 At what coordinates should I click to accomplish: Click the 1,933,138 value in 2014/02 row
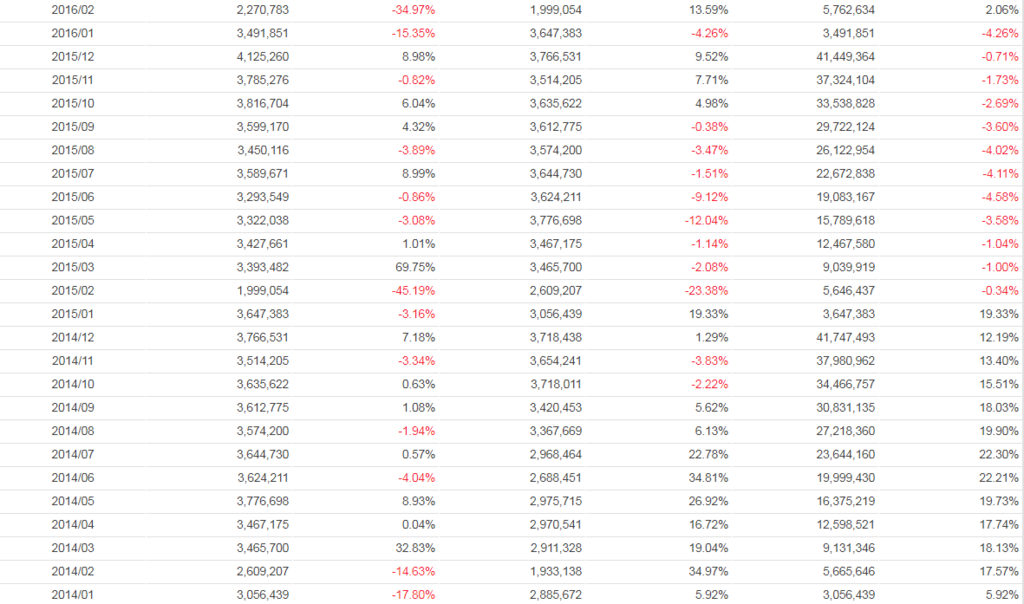554,571
